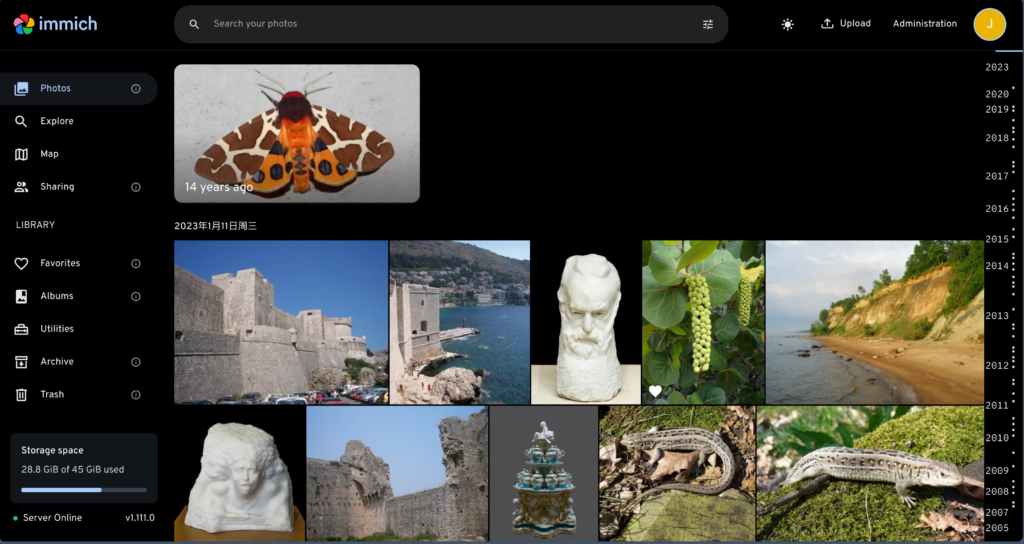The image size is (1024, 544).
Task: Jump to 2020 on timeline scrubber
Action: coord(997,94)
